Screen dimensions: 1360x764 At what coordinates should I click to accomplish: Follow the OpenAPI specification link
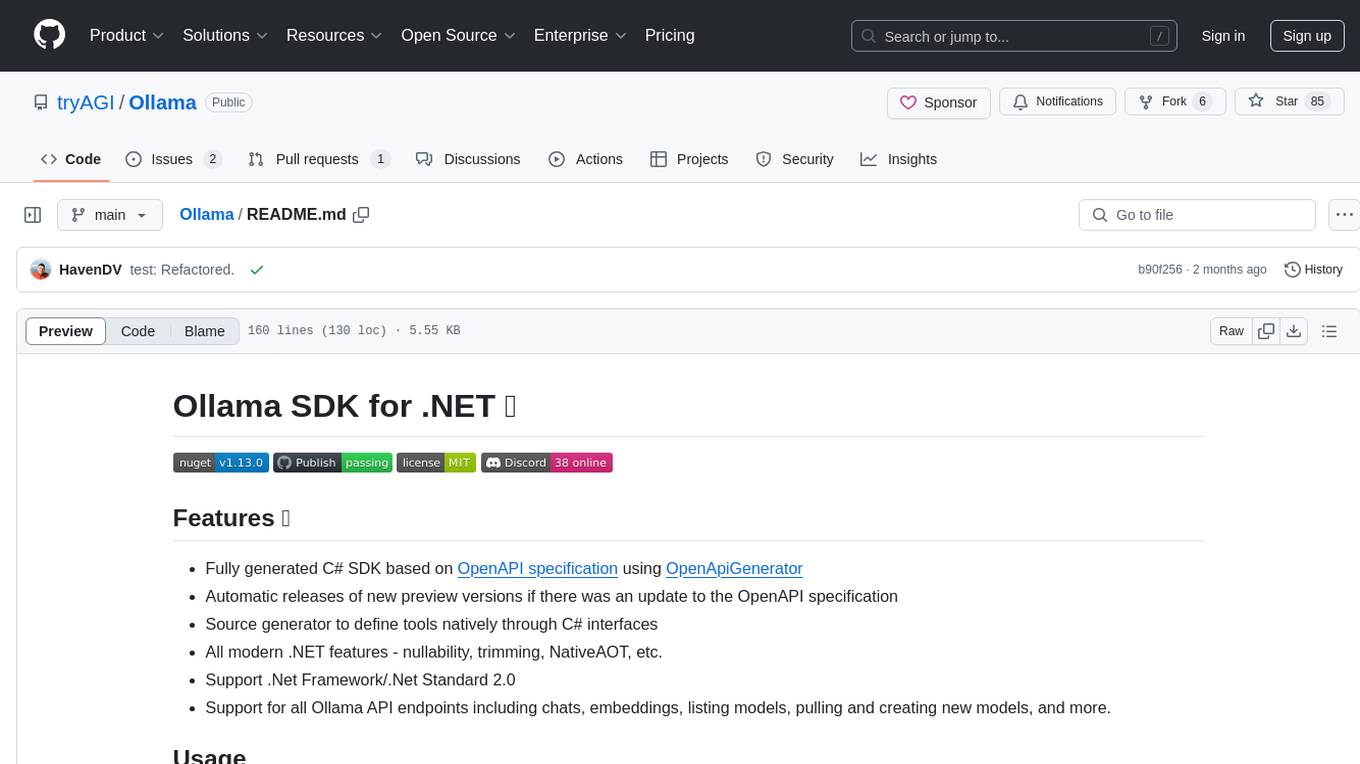pyautogui.click(x=537, y=568)
